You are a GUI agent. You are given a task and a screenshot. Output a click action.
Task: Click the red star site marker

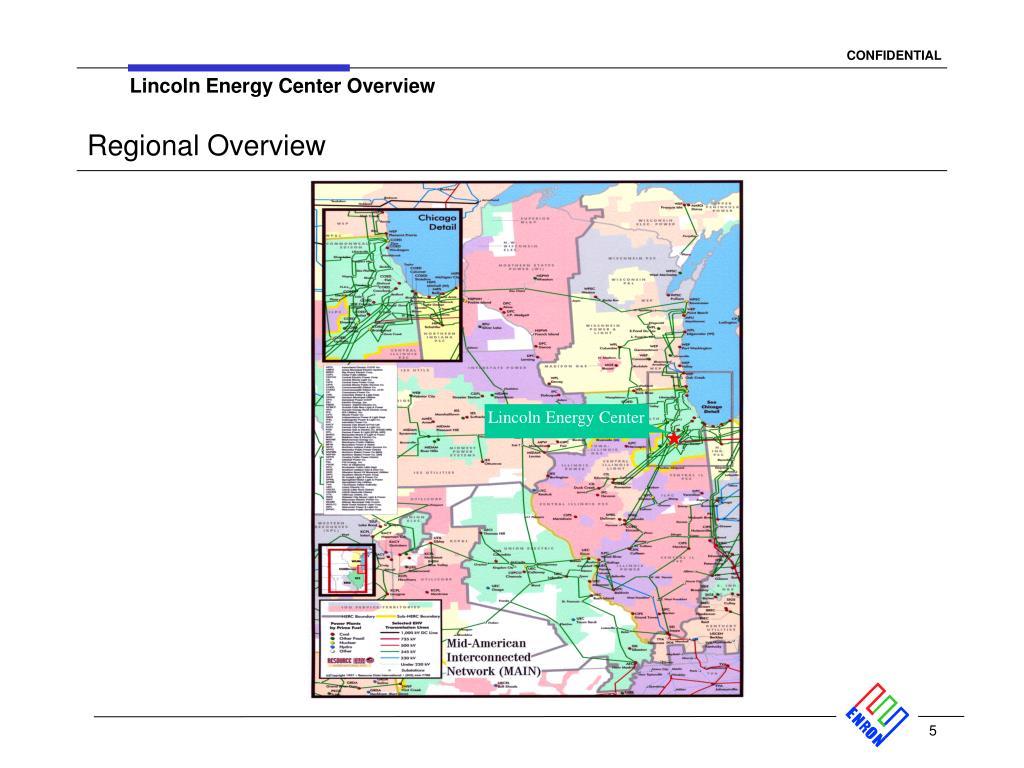pos(674,438)
